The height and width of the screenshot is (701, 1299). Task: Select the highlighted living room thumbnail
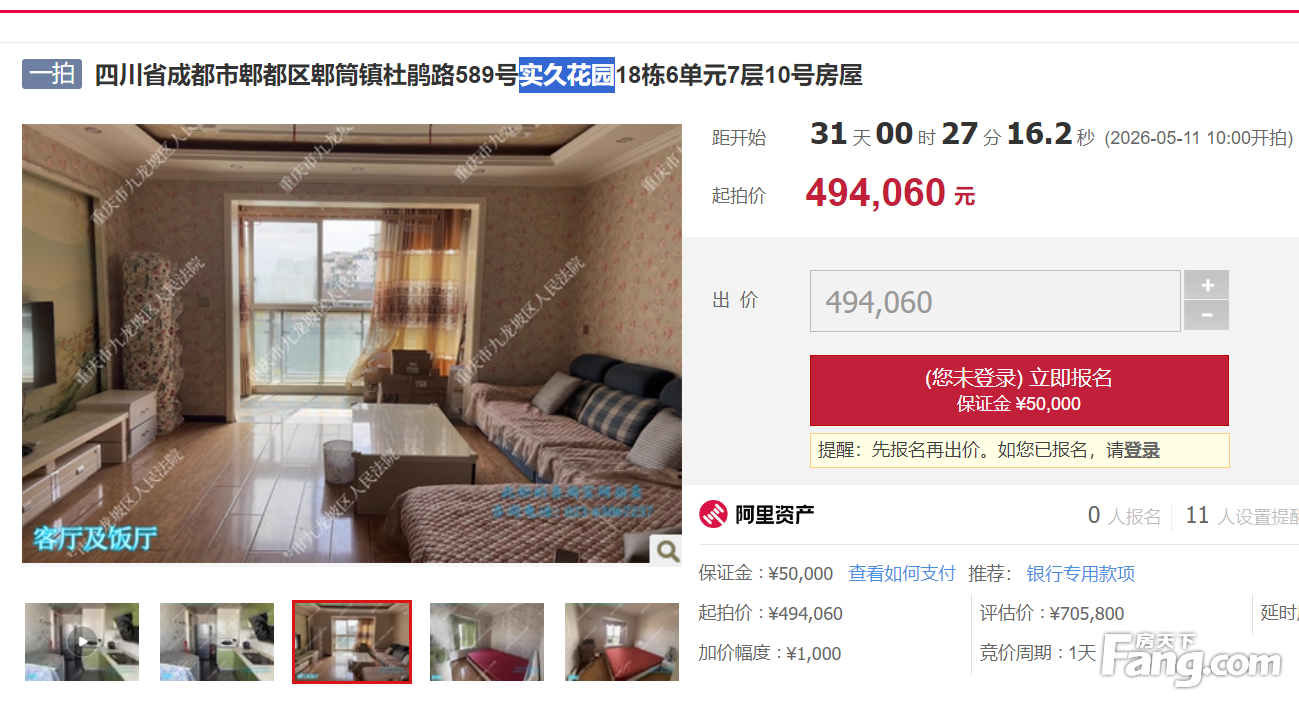352,642
